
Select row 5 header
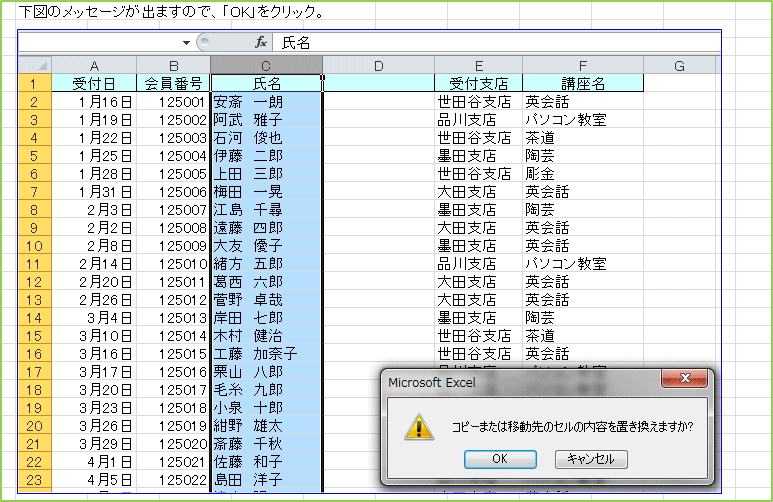(x=35, y=156)
